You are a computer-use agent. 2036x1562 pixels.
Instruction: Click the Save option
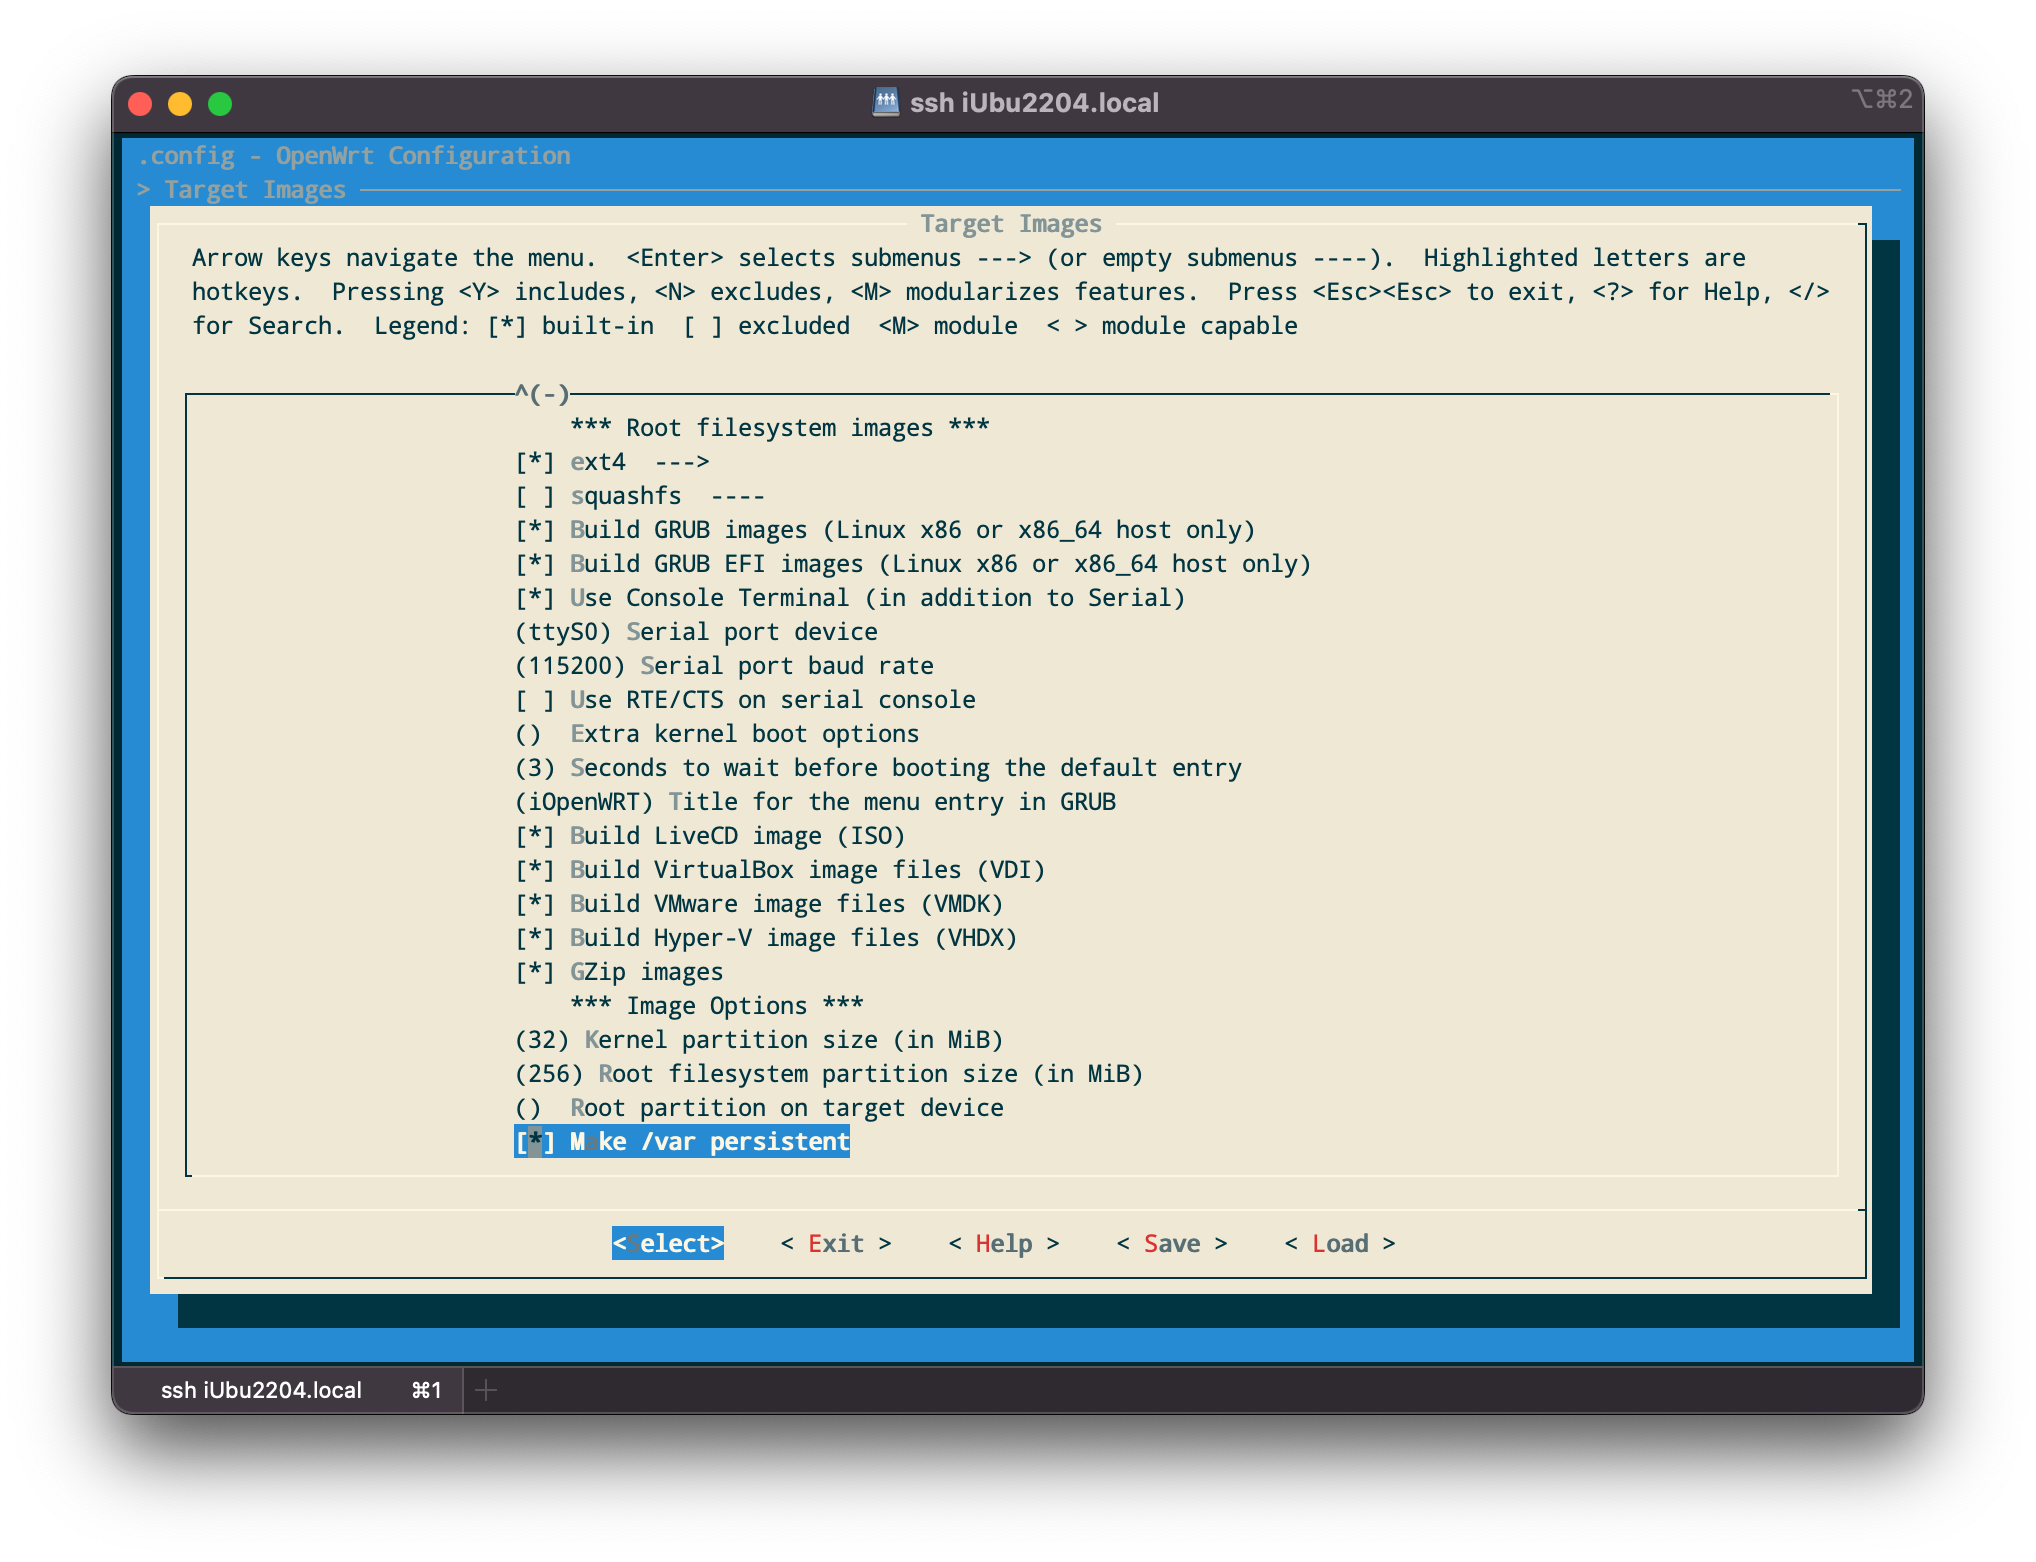(x=1168, y=1242)
